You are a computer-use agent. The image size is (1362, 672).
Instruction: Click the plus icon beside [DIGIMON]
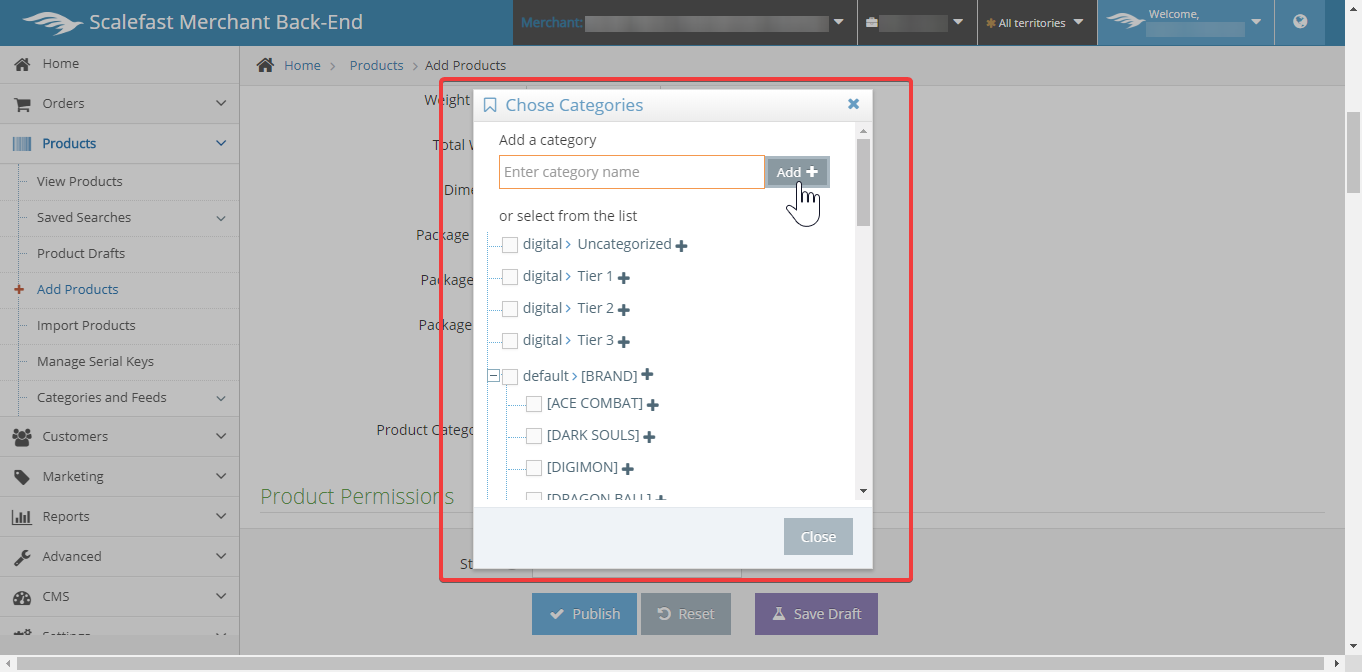pos(628,469)
